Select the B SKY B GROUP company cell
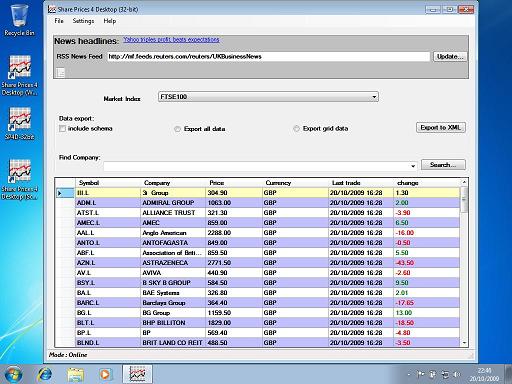This screenshot has width=512, height=384. point(173,283)
